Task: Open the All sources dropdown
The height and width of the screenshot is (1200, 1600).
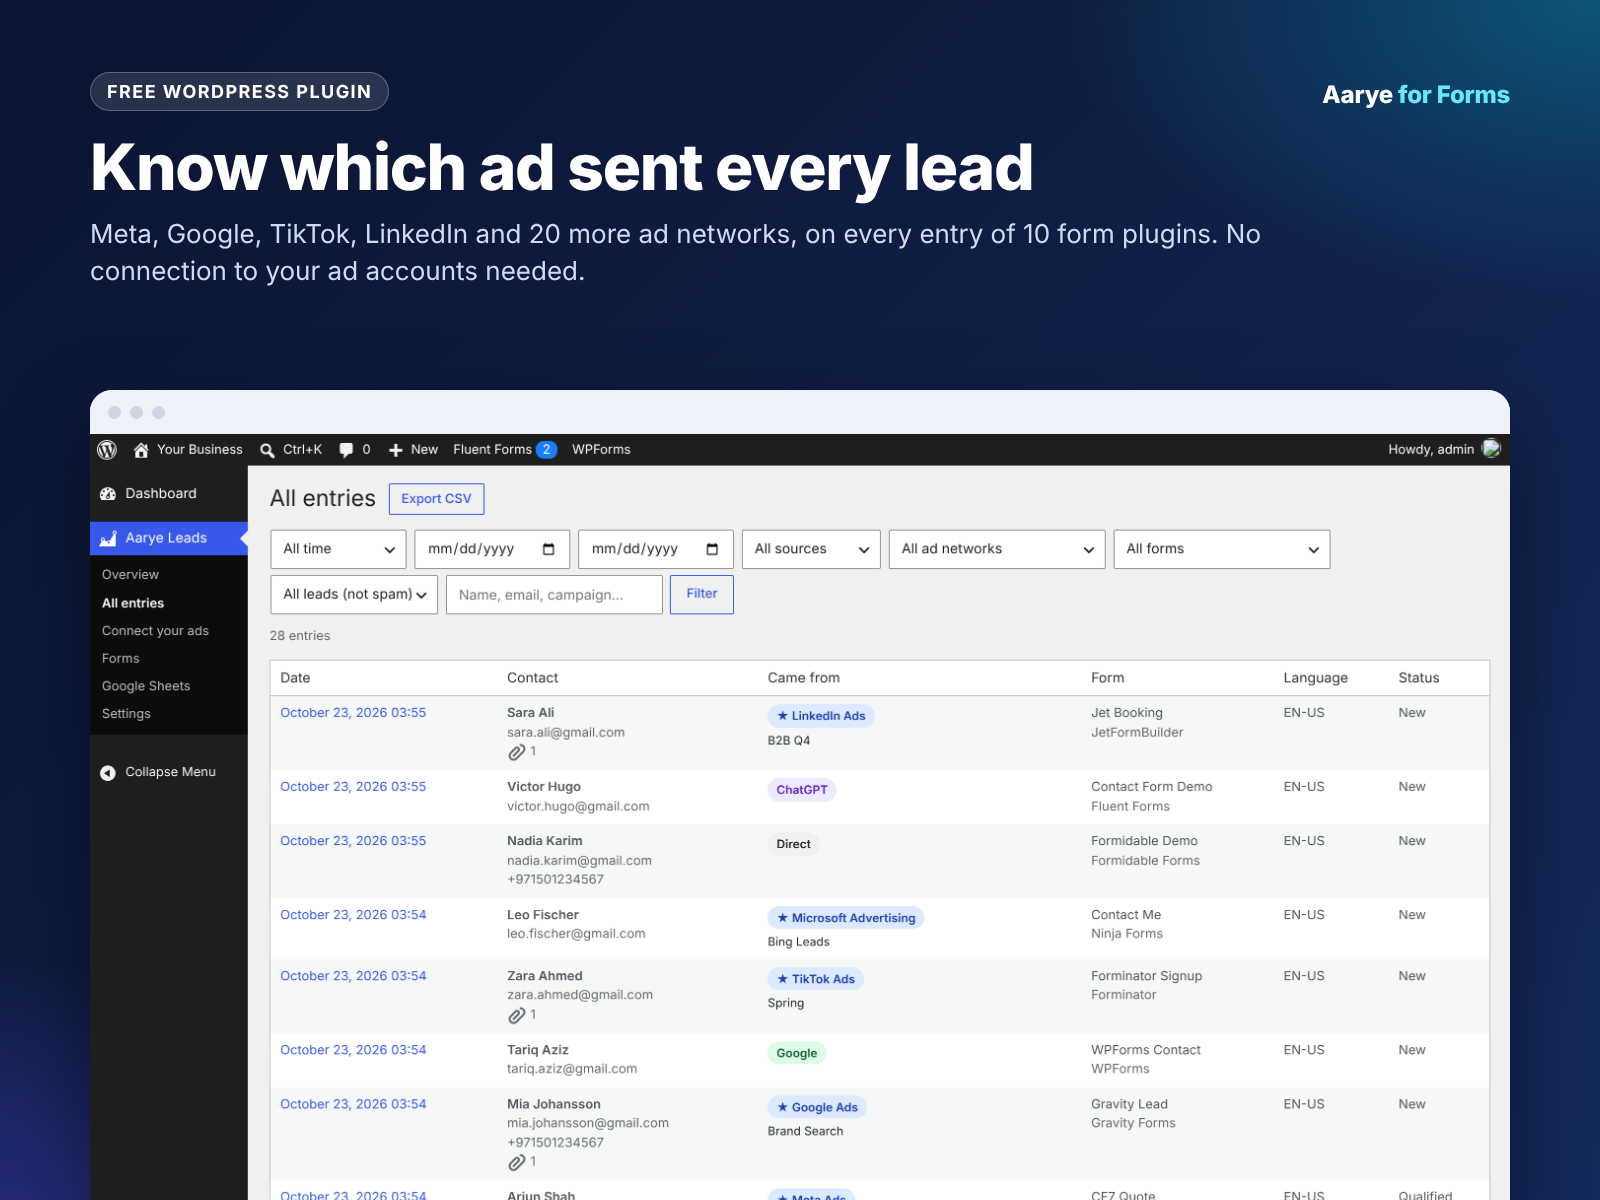Action: click(811, 549)
